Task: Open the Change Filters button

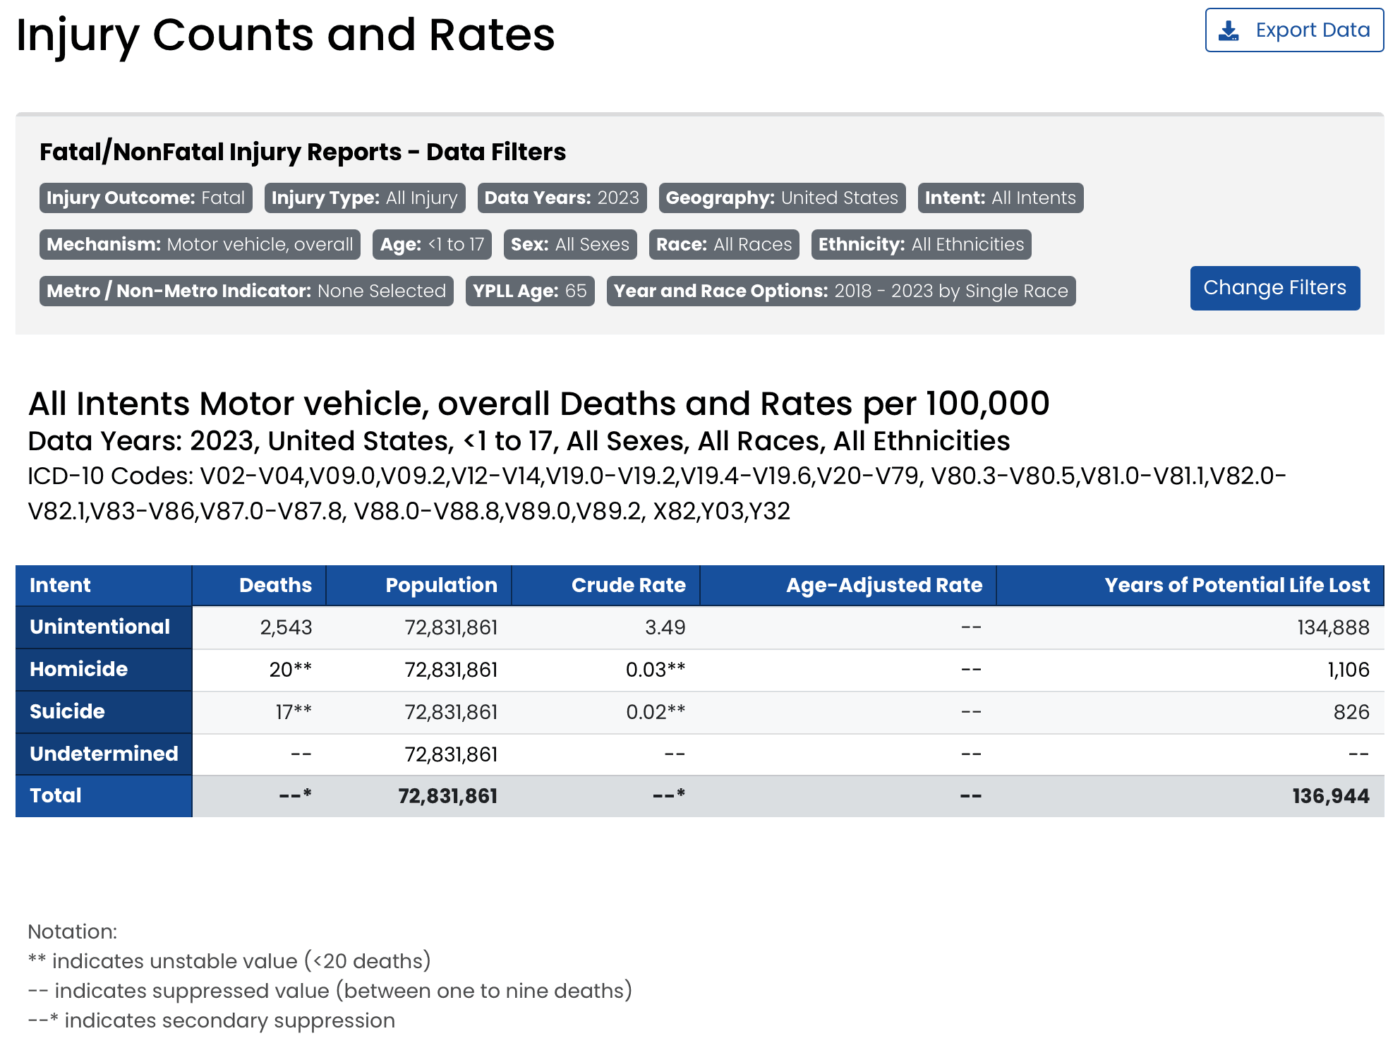Action: pyautogui.click(x=1274, y=288)
